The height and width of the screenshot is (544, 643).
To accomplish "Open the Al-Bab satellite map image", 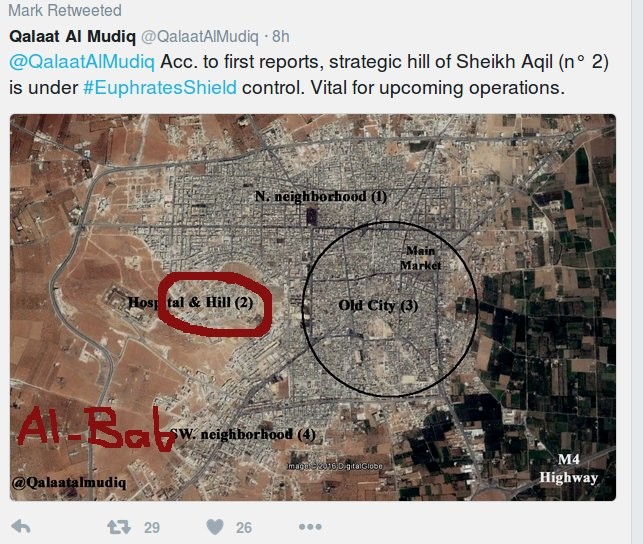I will coord(313,307).
